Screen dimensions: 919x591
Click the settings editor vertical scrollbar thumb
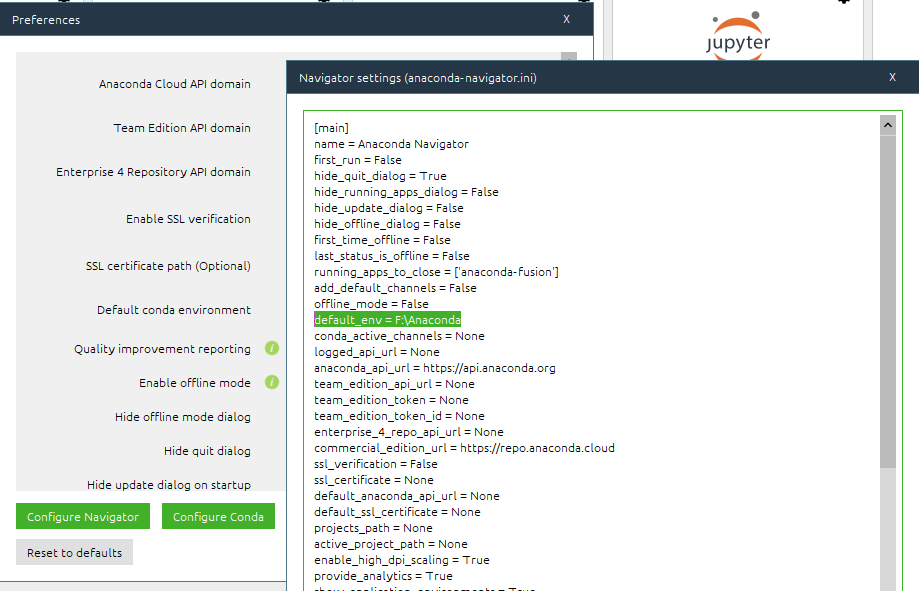[887, 302]
